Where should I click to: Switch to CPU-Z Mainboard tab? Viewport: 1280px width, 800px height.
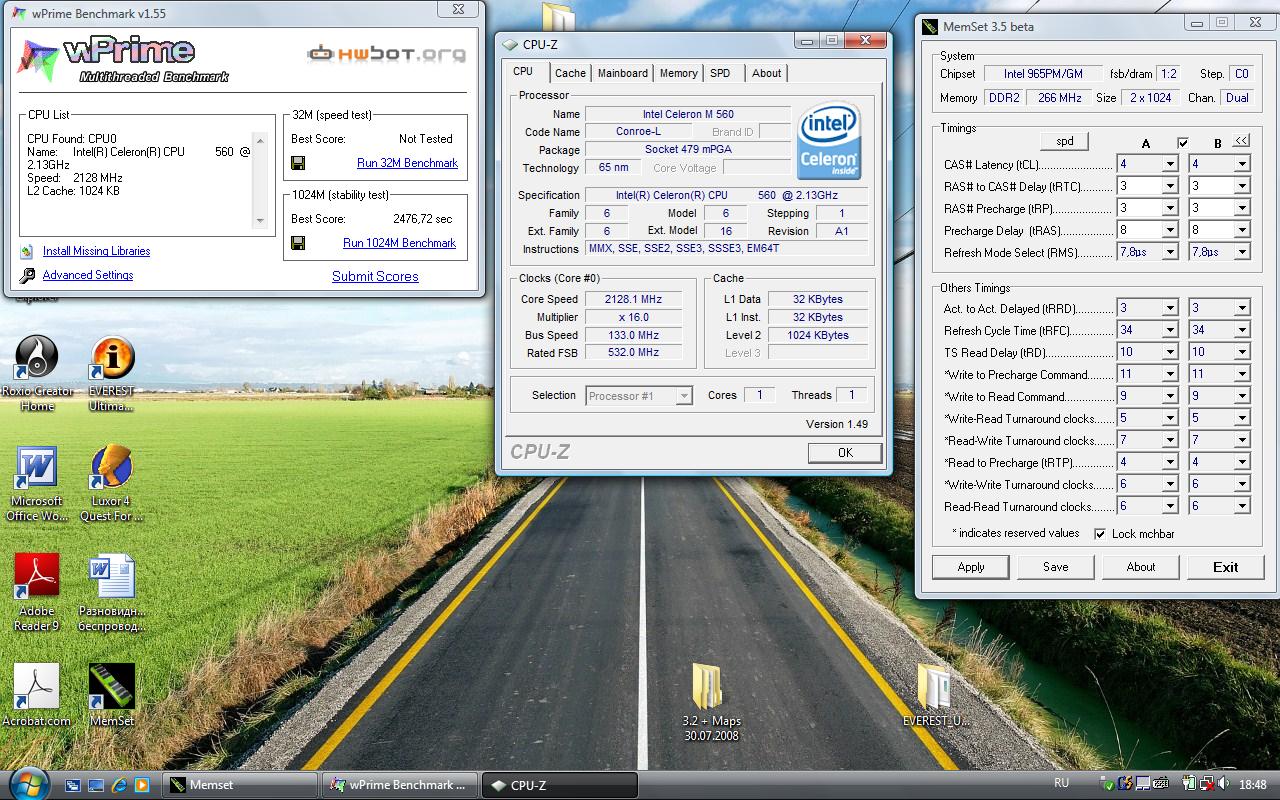[623, 73]
